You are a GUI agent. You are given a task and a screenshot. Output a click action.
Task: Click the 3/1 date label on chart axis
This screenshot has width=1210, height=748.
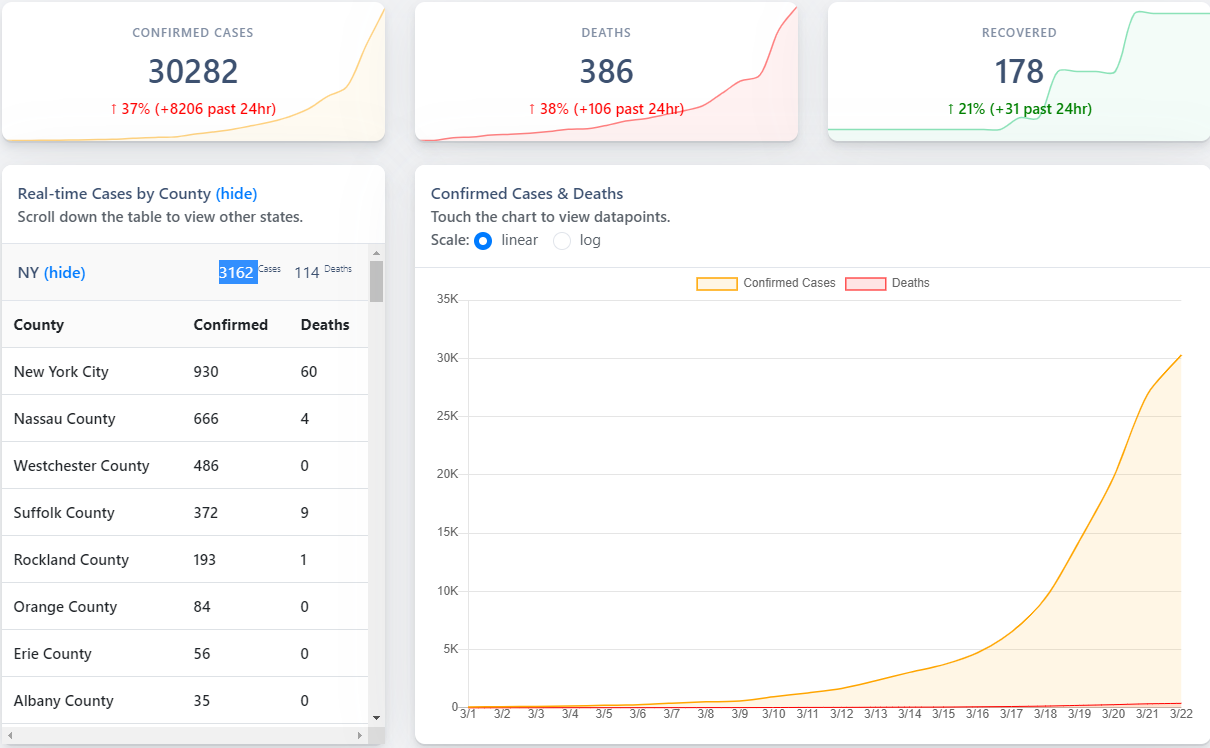pyautogui.click(x=468, y=714)
